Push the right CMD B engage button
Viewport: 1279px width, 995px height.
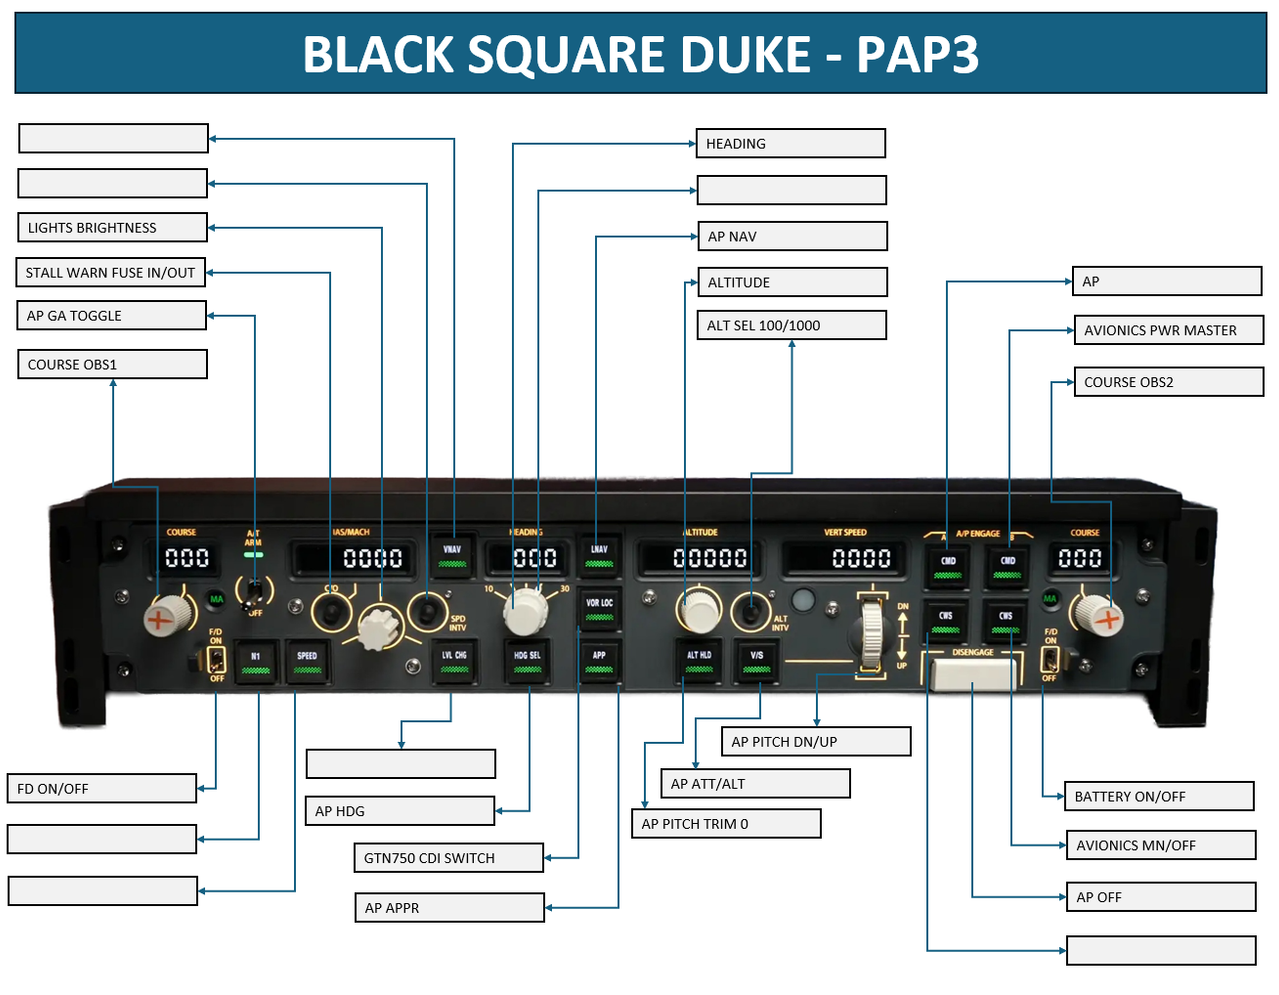tap(1007, 567)
